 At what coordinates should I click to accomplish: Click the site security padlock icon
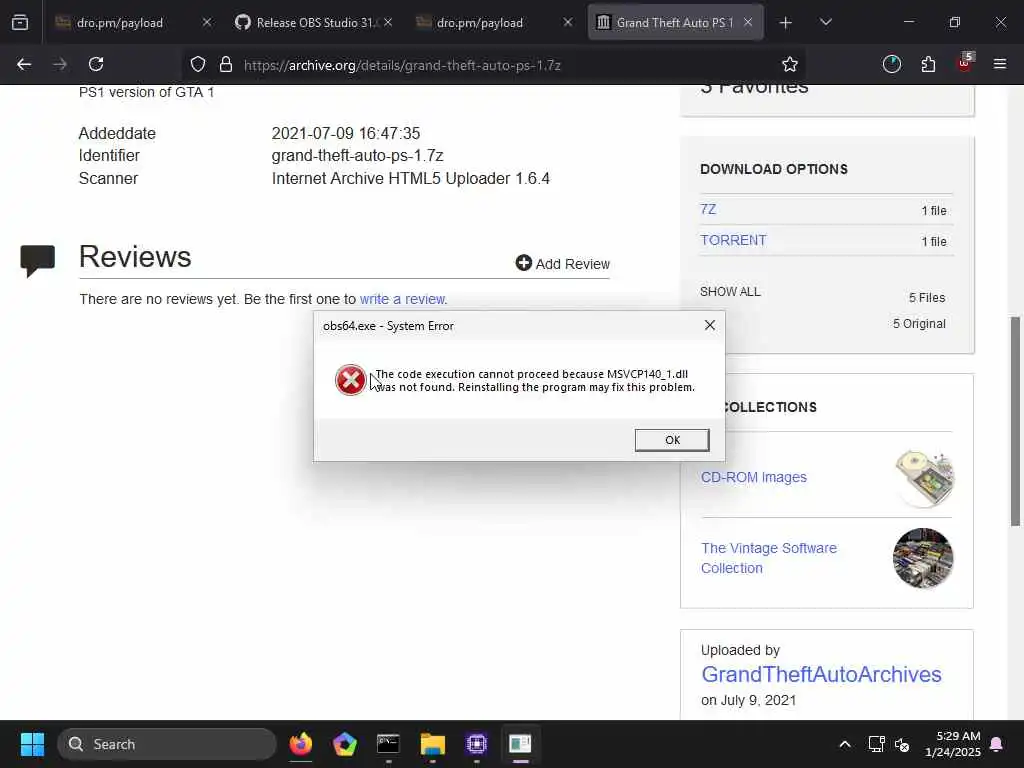coord(226,64)
